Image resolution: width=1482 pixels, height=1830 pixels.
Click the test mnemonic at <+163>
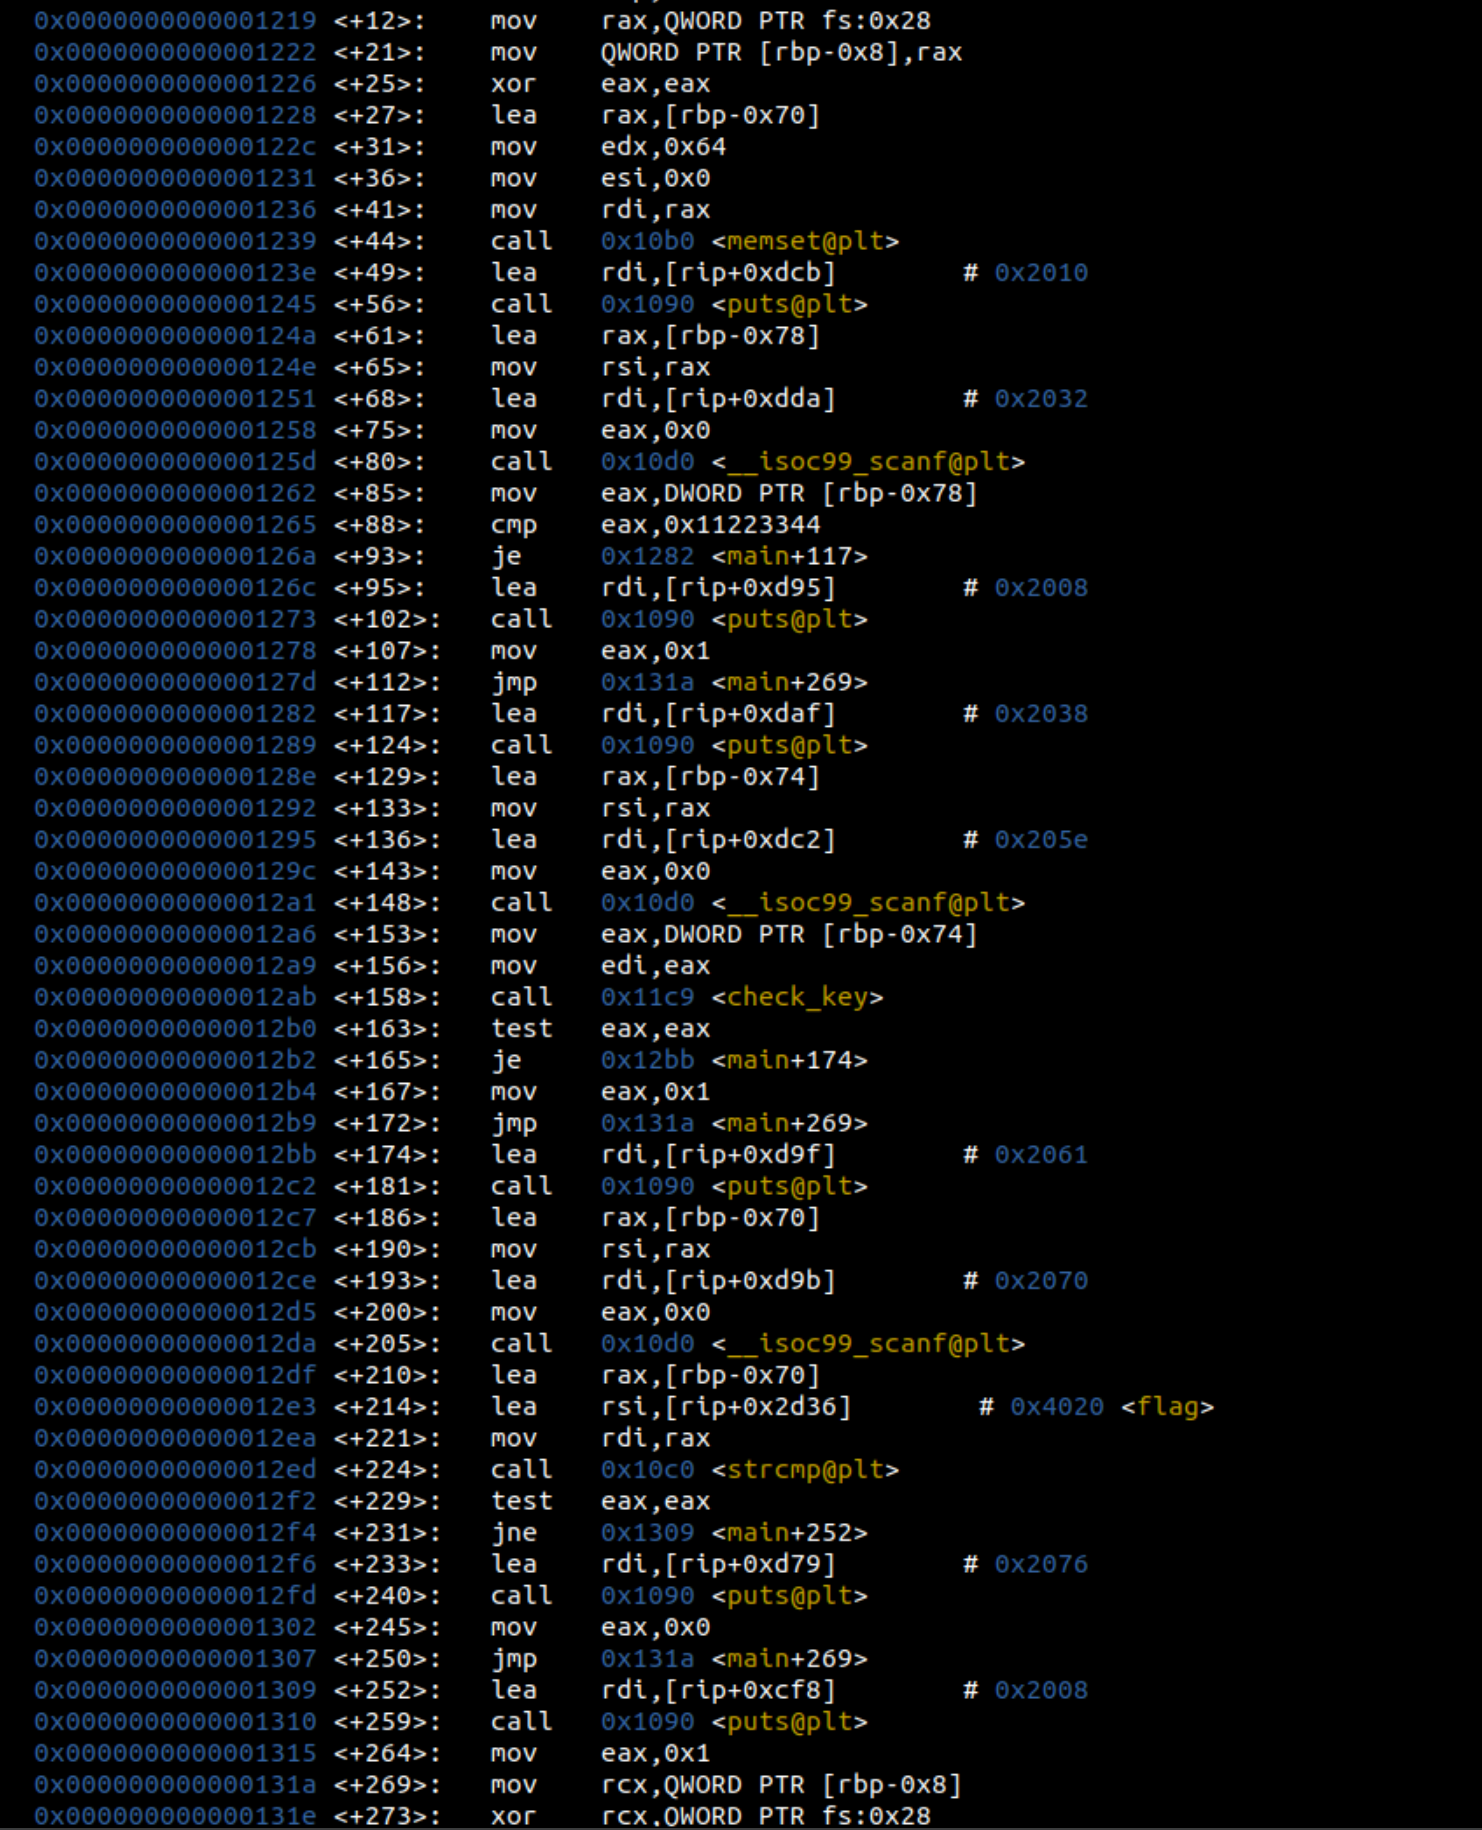(521, 1028)
